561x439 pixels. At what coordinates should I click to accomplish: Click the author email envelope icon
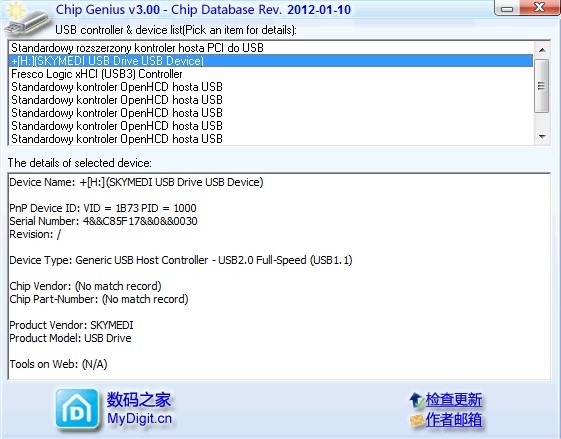click(416, 420)
